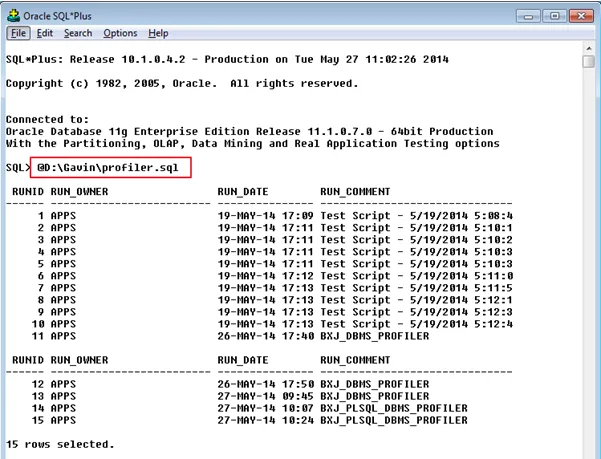Click run date 19-MAY-14 17:12
The image size is (601, 459).
coord(265,276)
